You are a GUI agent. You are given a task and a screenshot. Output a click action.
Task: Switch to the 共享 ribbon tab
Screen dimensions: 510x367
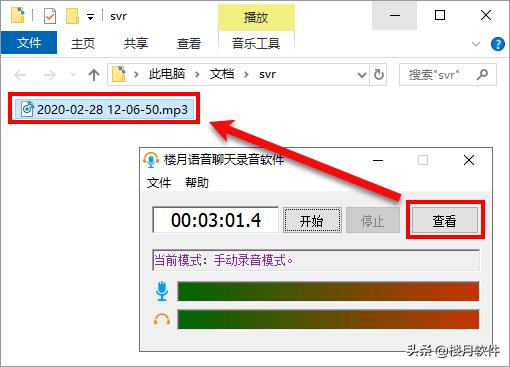coord(136,43)
